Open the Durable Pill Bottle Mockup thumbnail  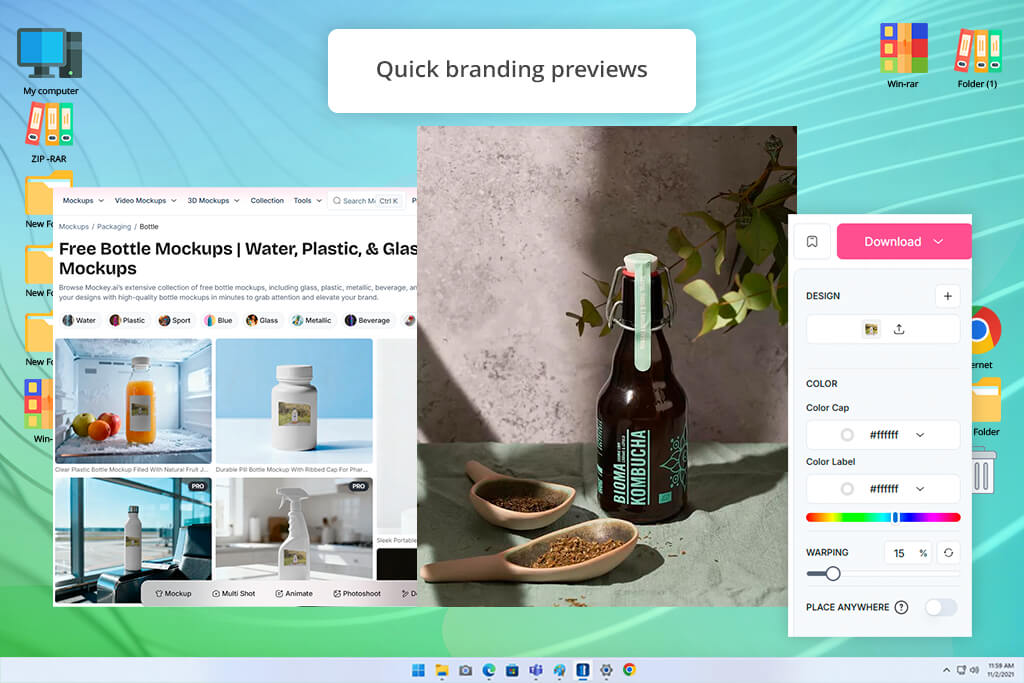tap(294, 400)
